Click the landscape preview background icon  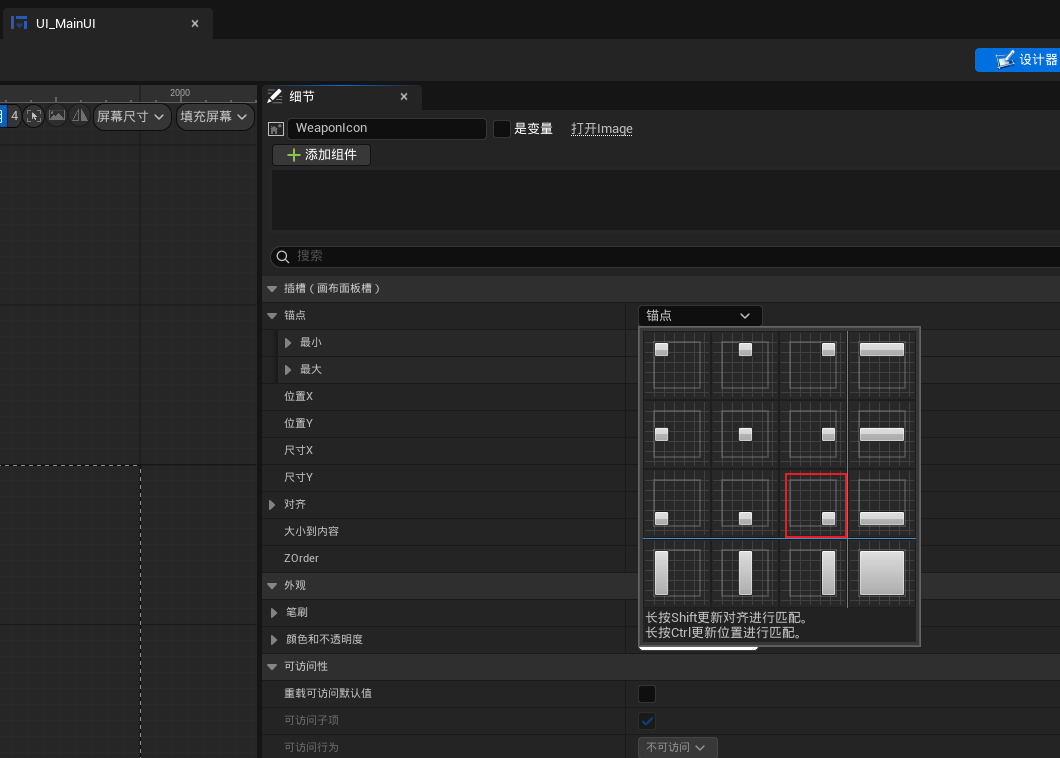point(57,116)
